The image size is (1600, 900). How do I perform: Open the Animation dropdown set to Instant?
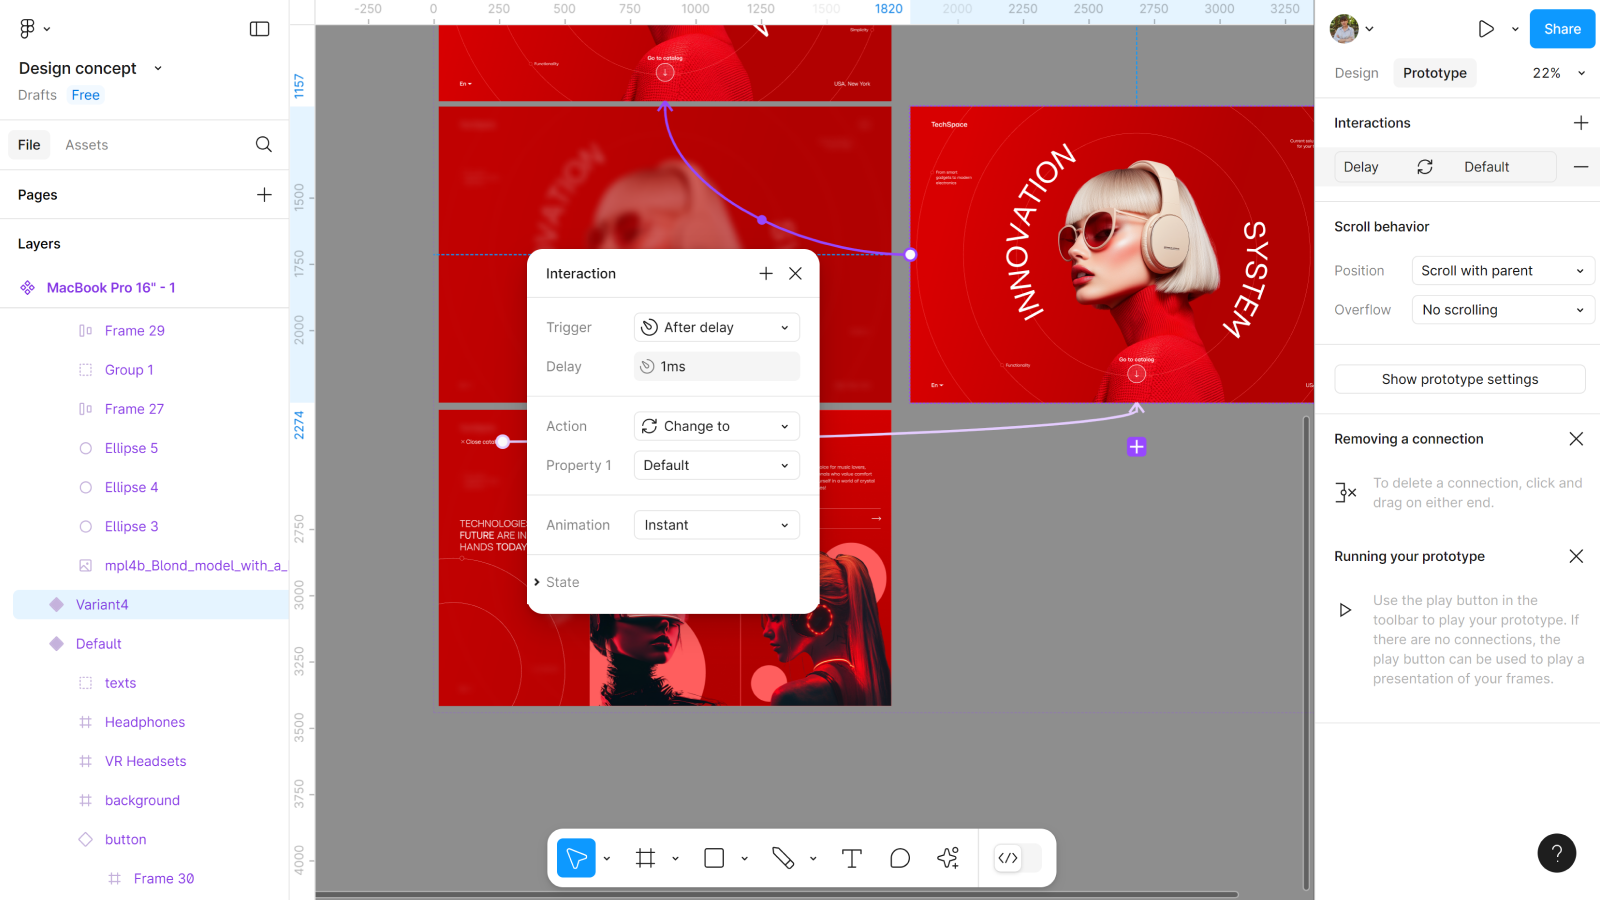[x=716, y=525]
